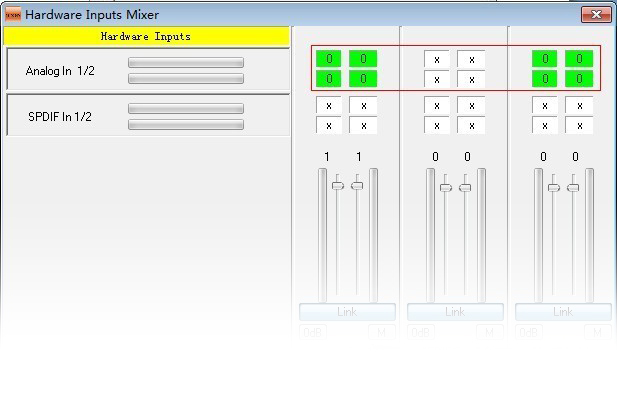Click the 0dB button of first strip

pos(313,333)
